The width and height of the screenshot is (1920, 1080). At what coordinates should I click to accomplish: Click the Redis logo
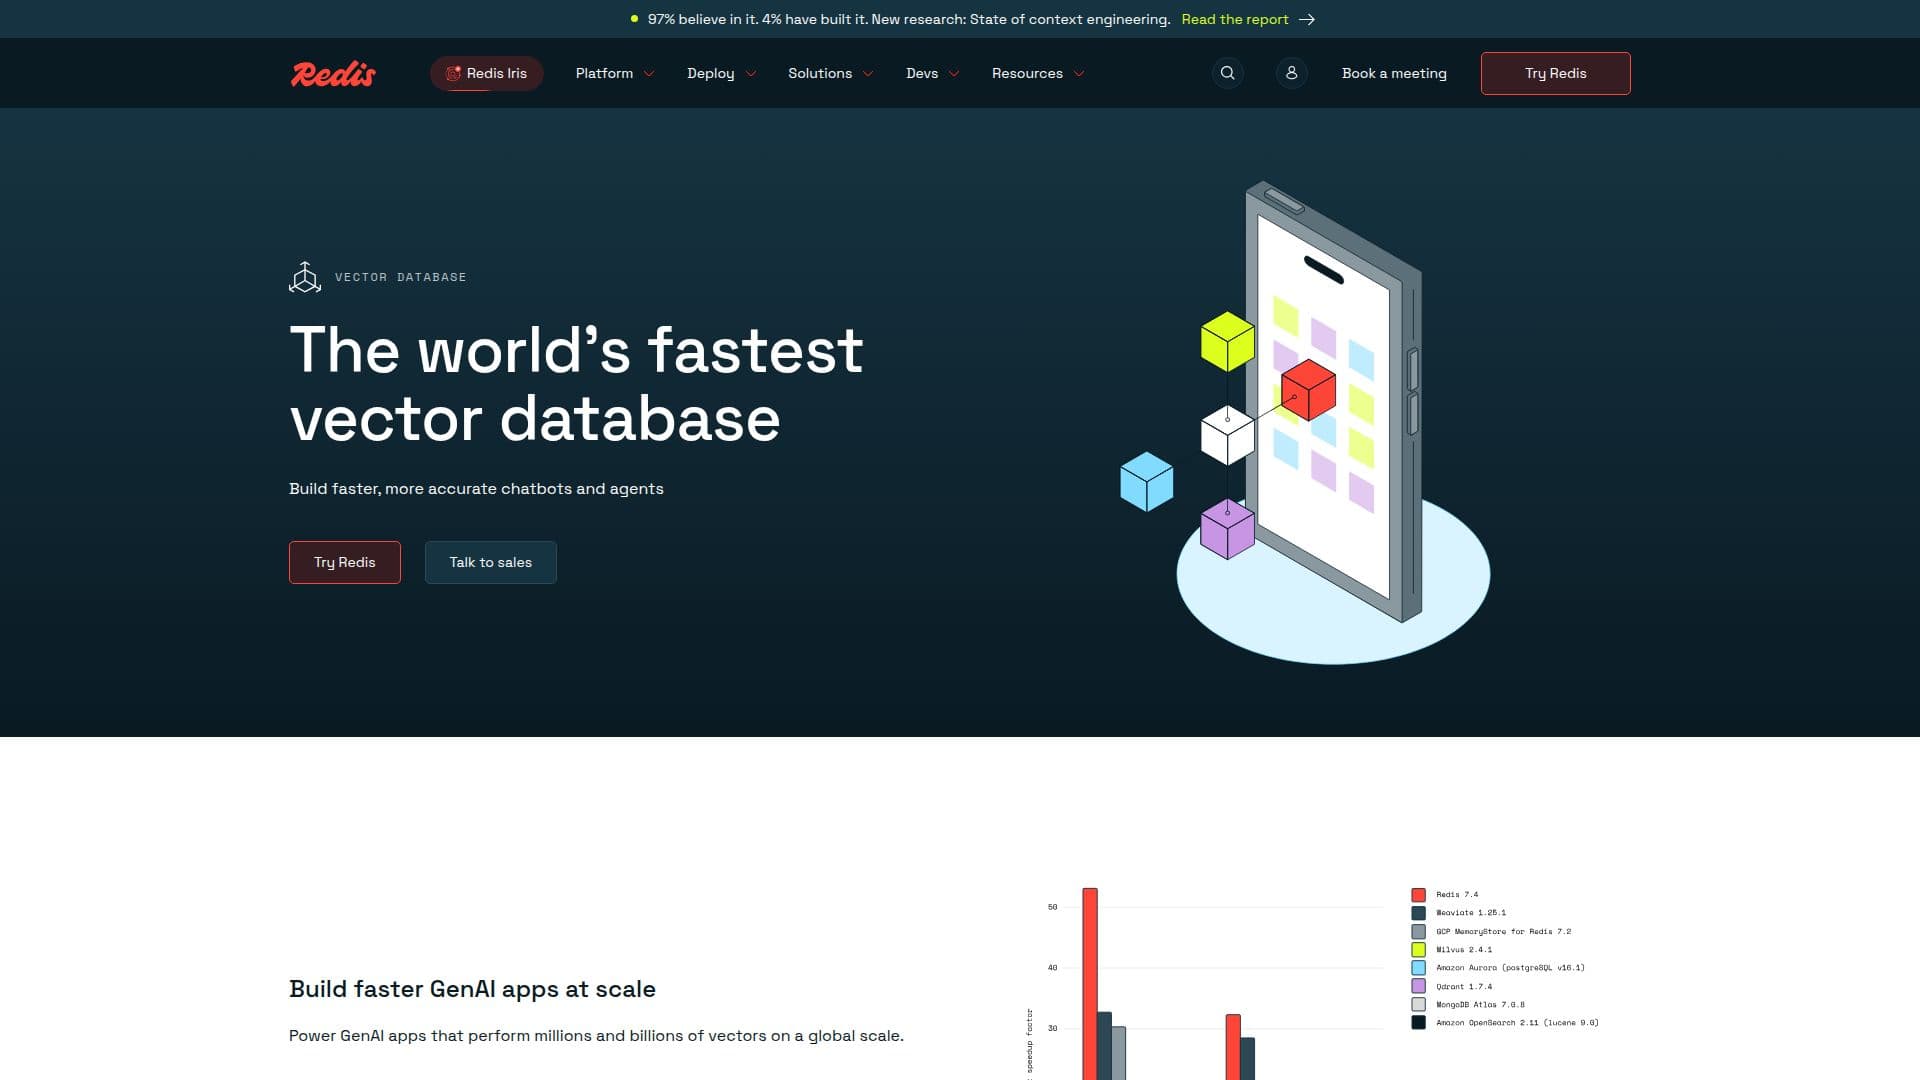(x=333, y=74)
